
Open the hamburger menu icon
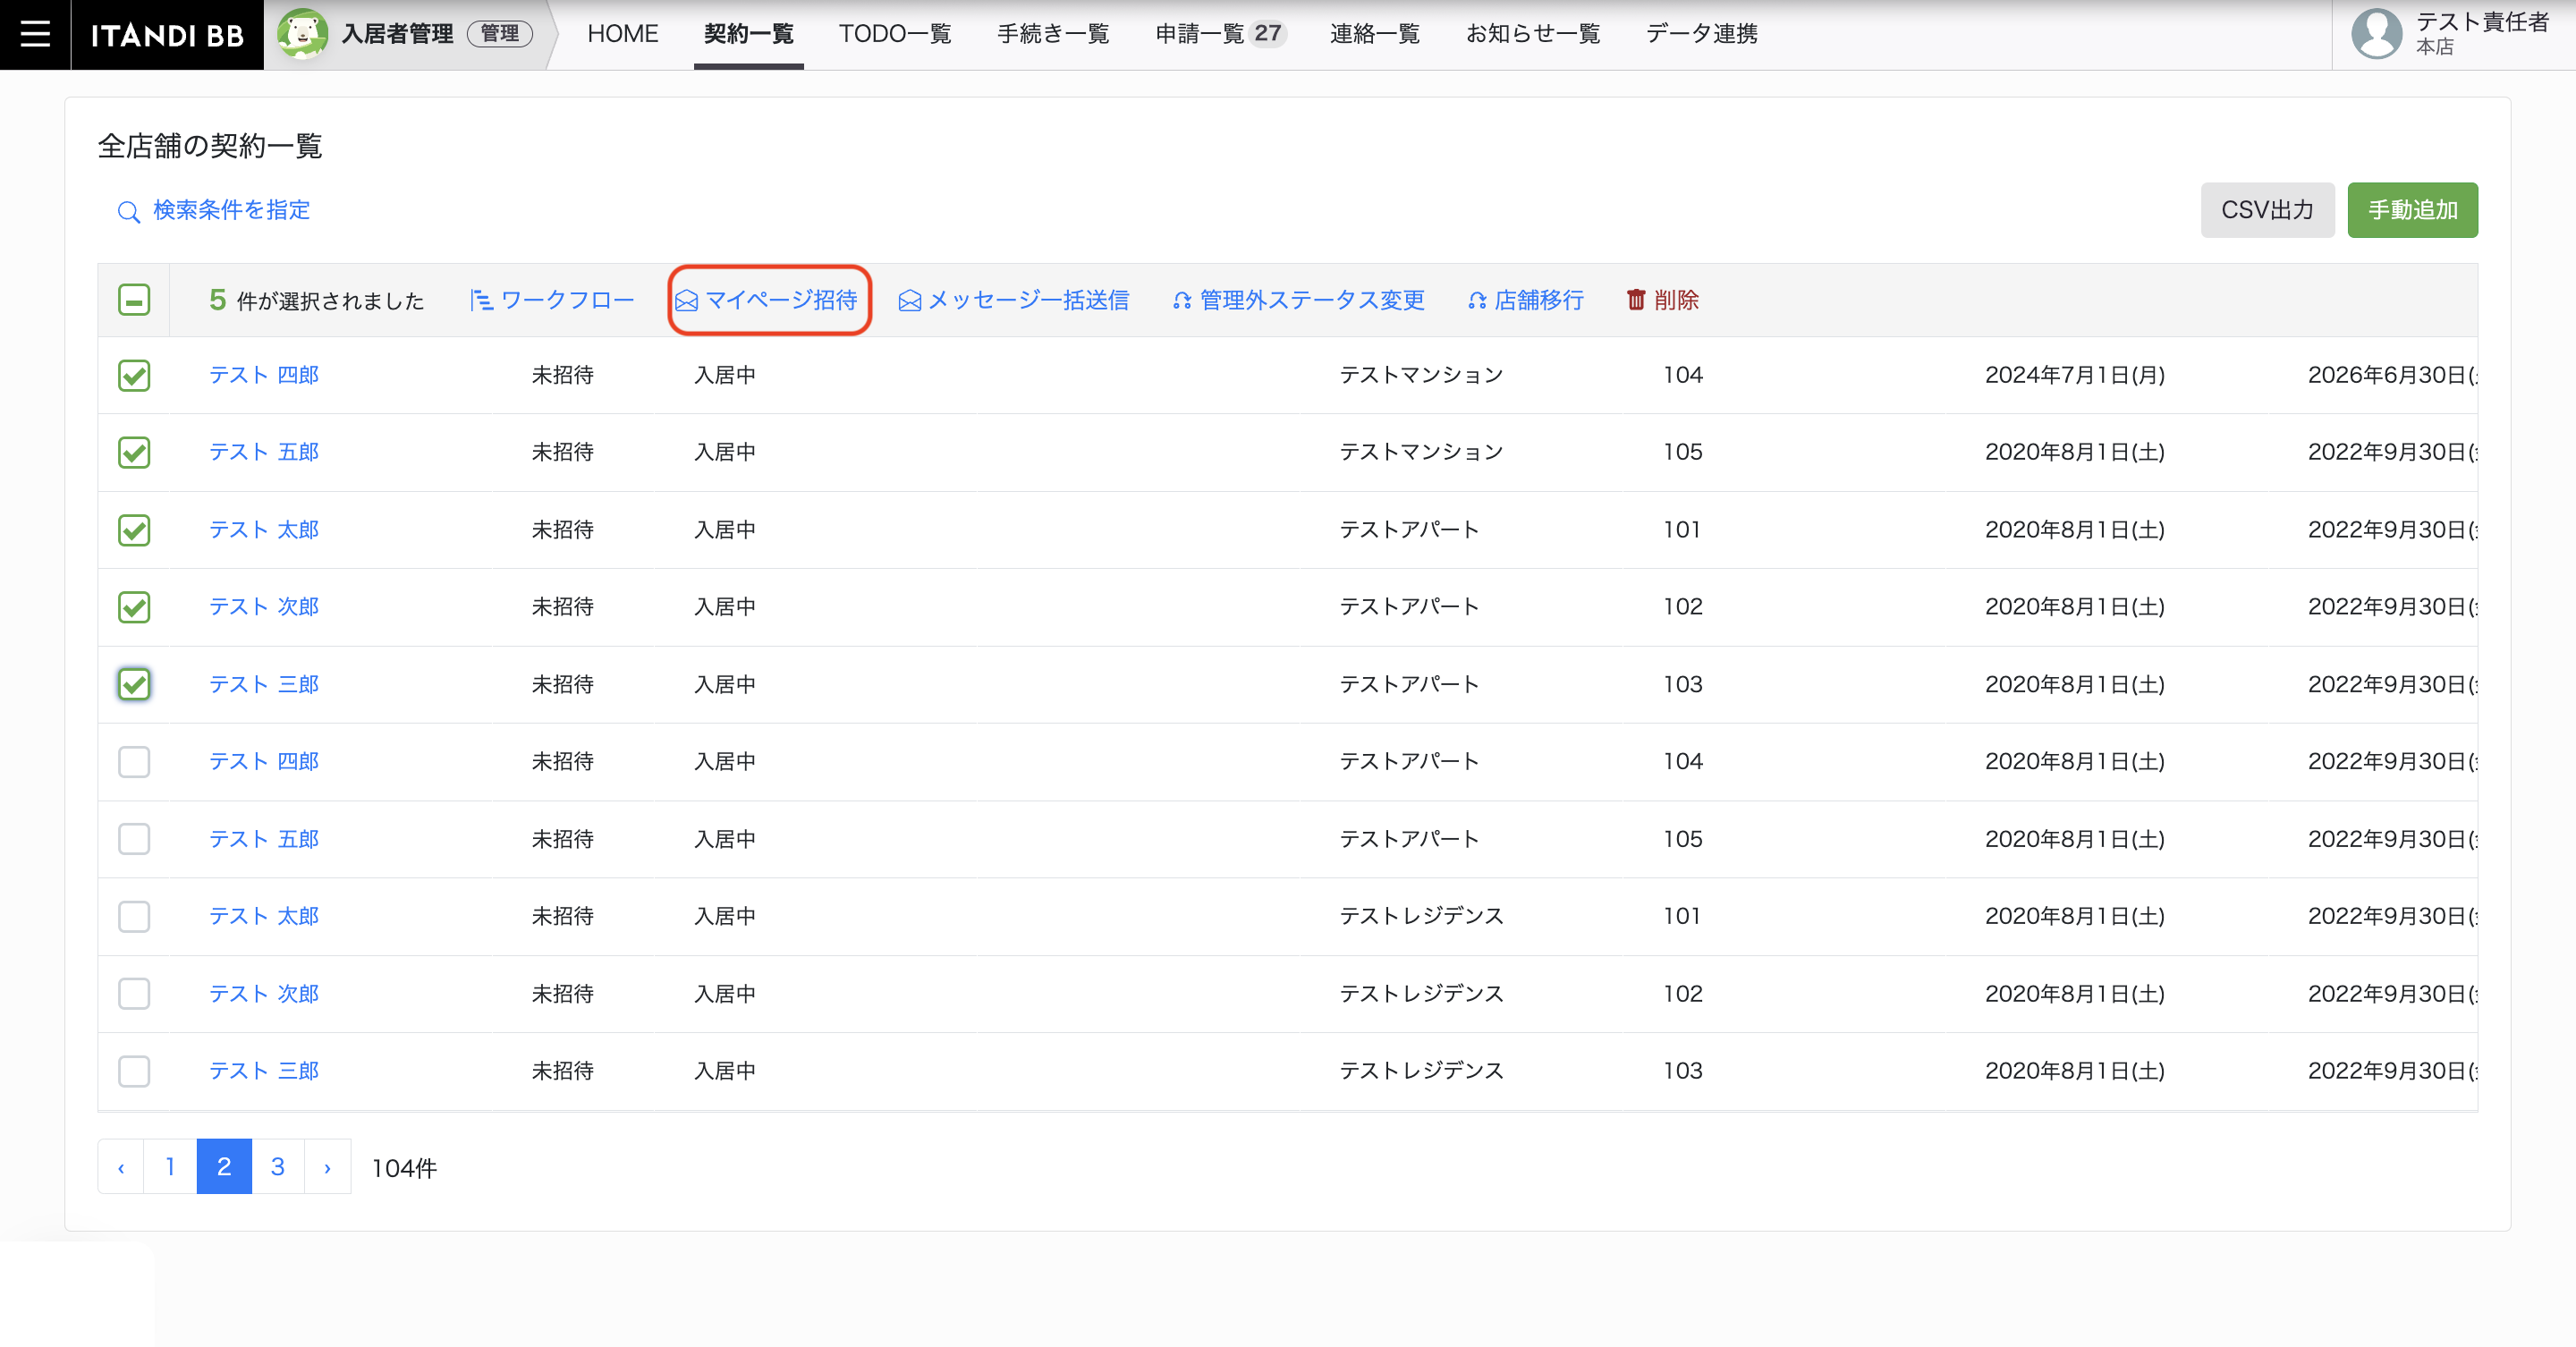(35, 34)
